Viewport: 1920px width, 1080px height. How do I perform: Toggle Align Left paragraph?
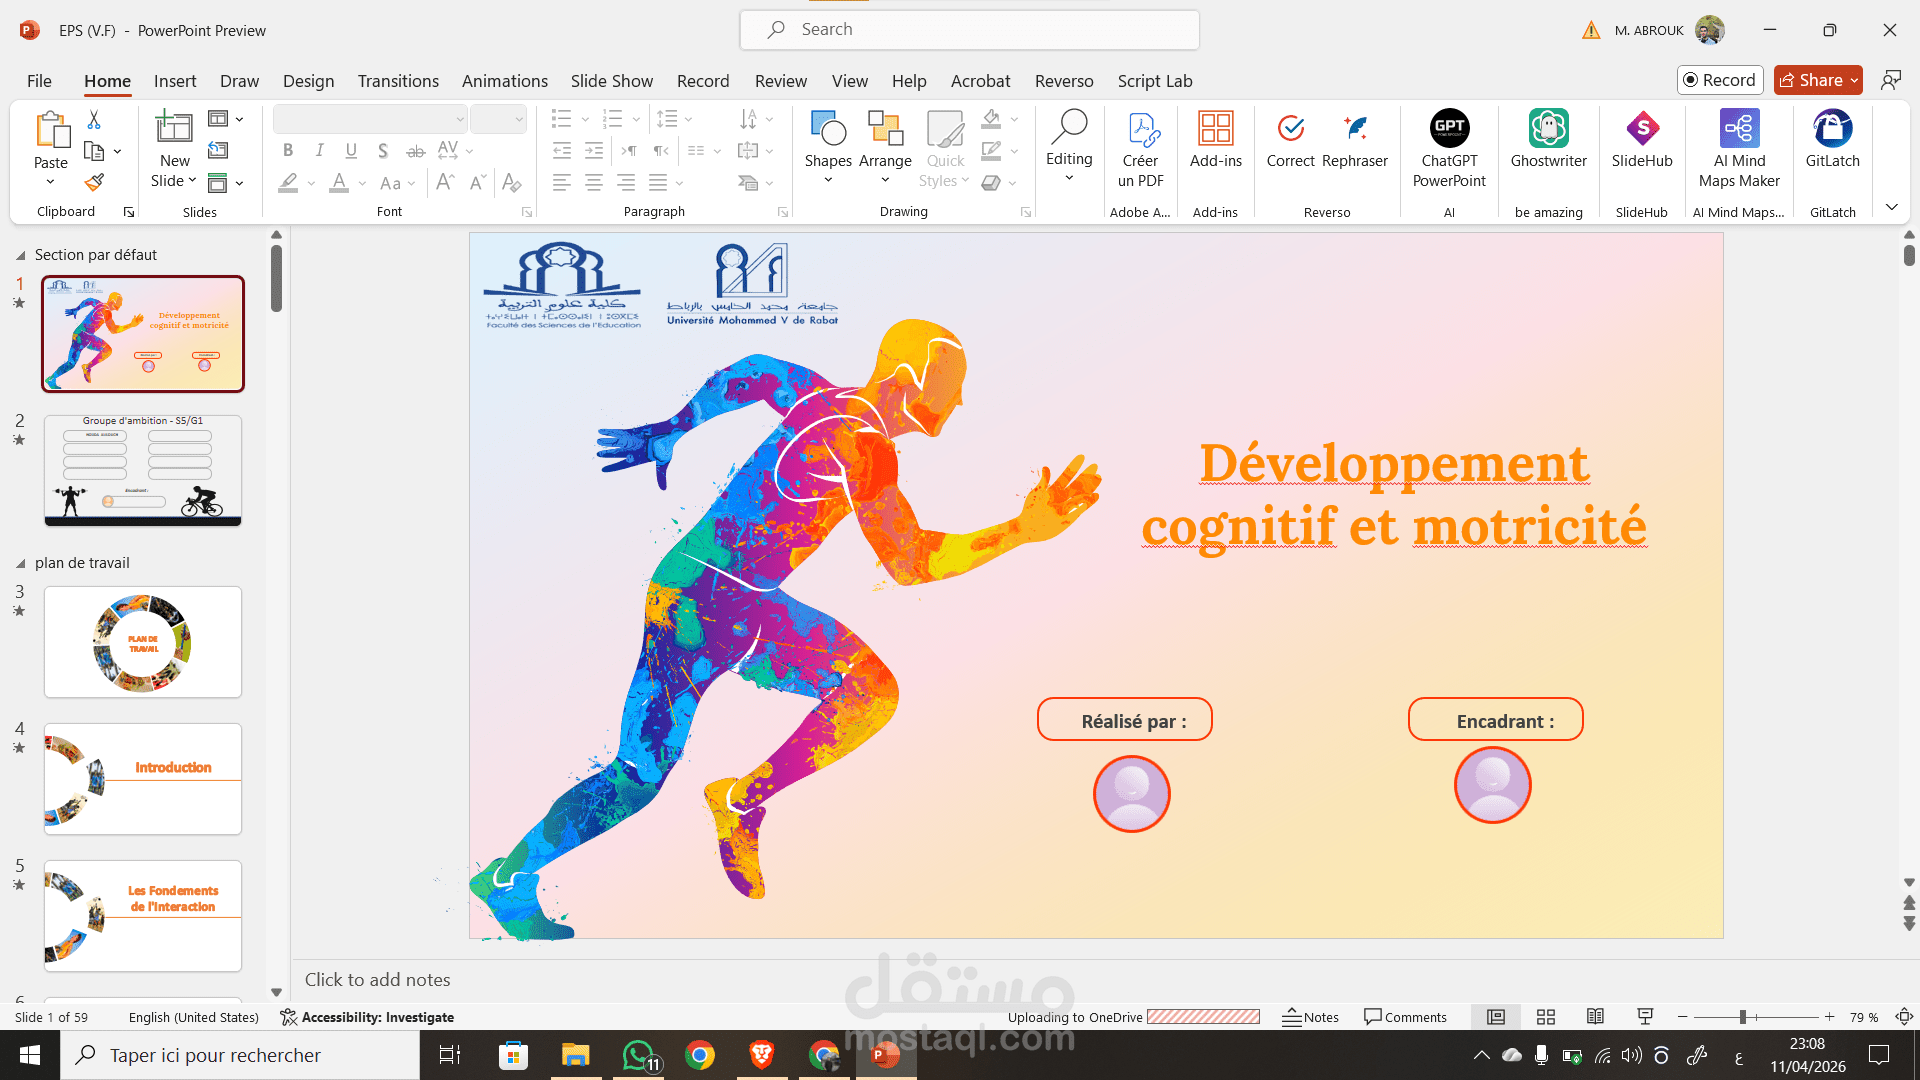[562, 183]
